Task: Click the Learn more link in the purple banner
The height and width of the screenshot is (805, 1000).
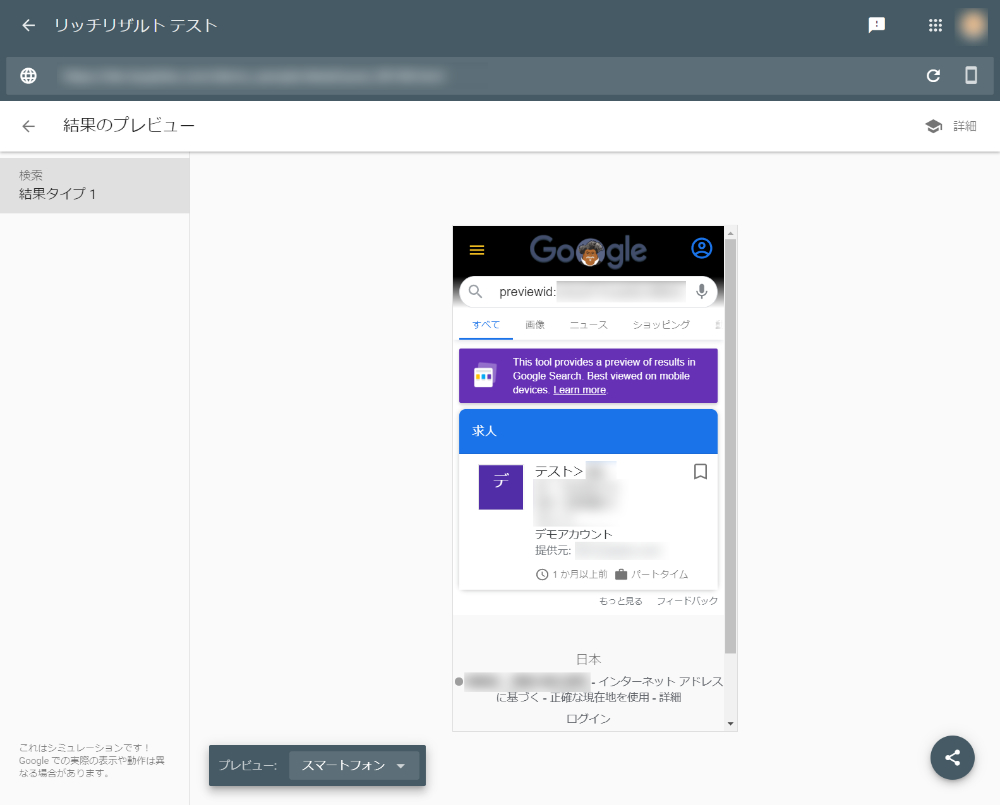Action: pyautogui.click(x=579, y=390)
